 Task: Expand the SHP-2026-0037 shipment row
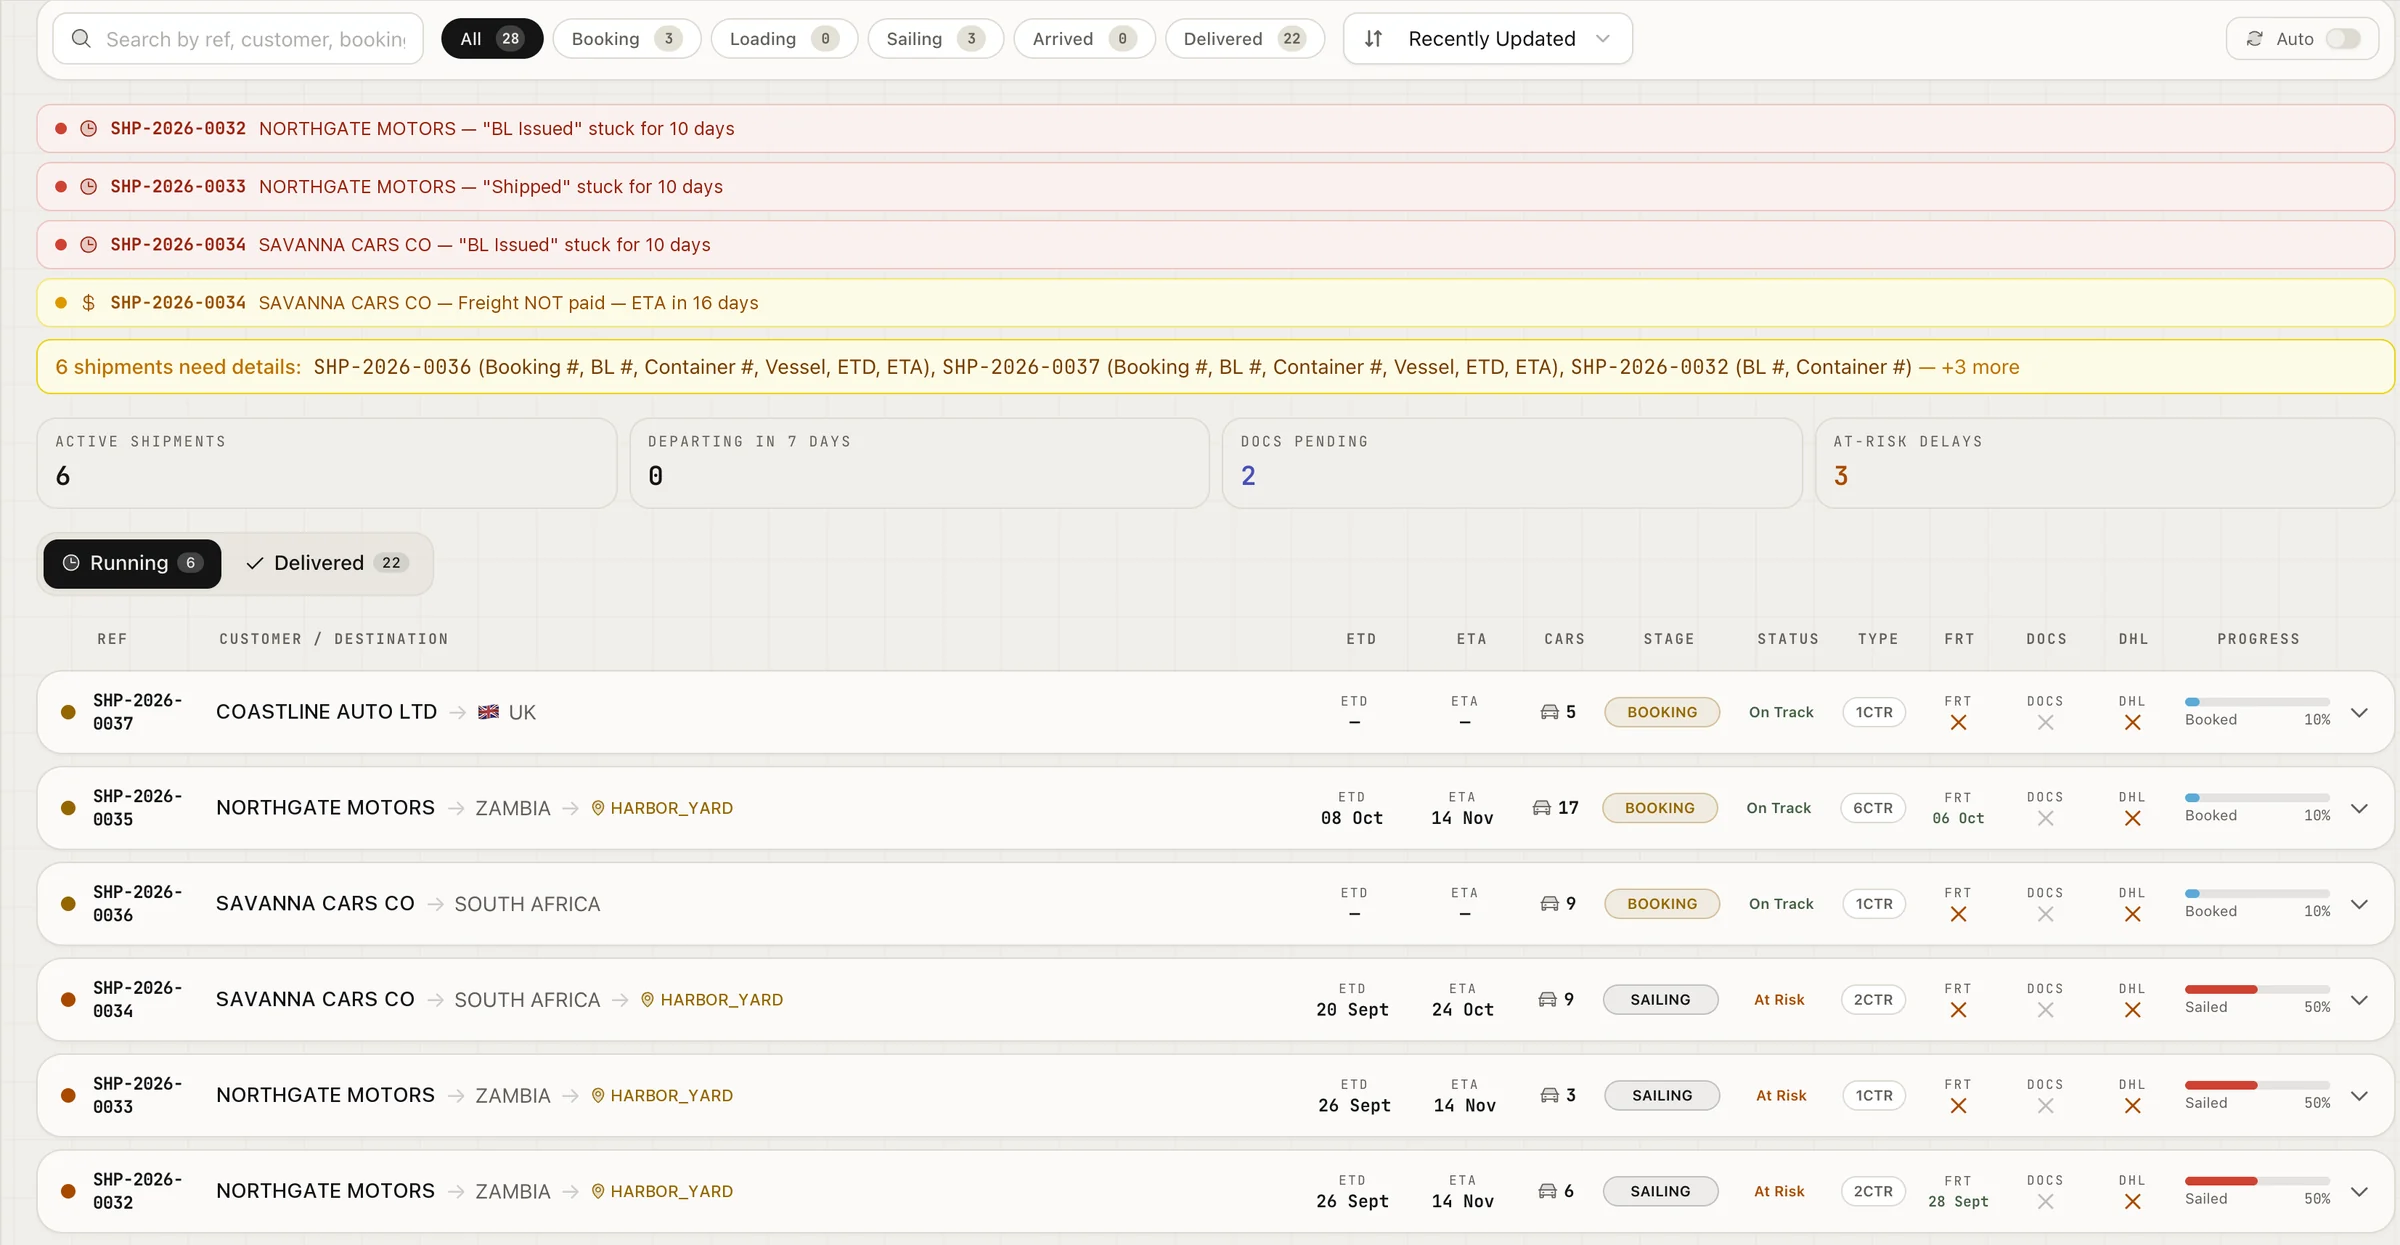pos(2359,713)
